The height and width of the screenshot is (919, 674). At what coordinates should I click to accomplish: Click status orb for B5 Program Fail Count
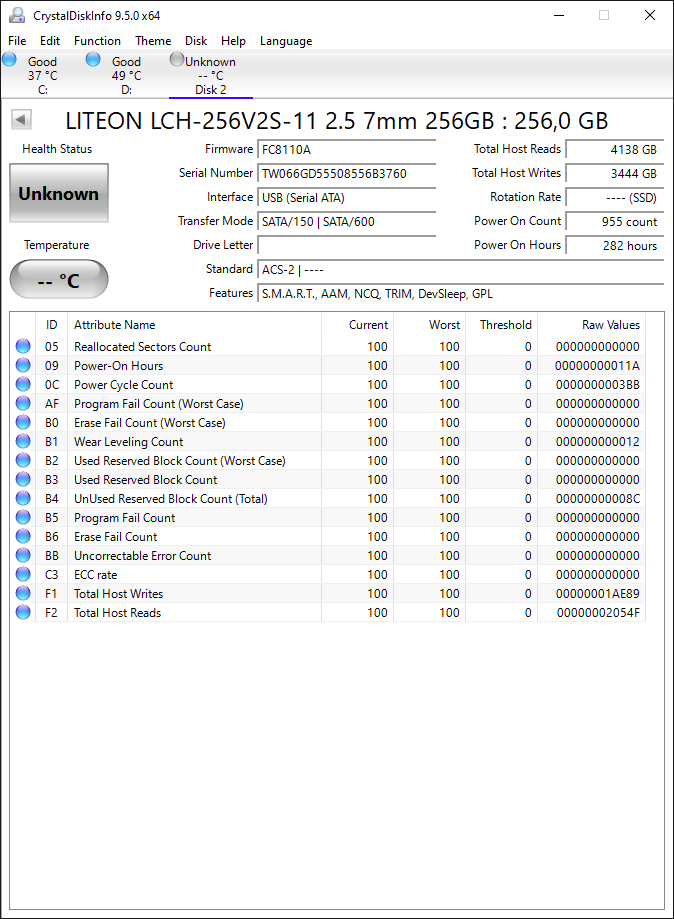pos(23,518)
